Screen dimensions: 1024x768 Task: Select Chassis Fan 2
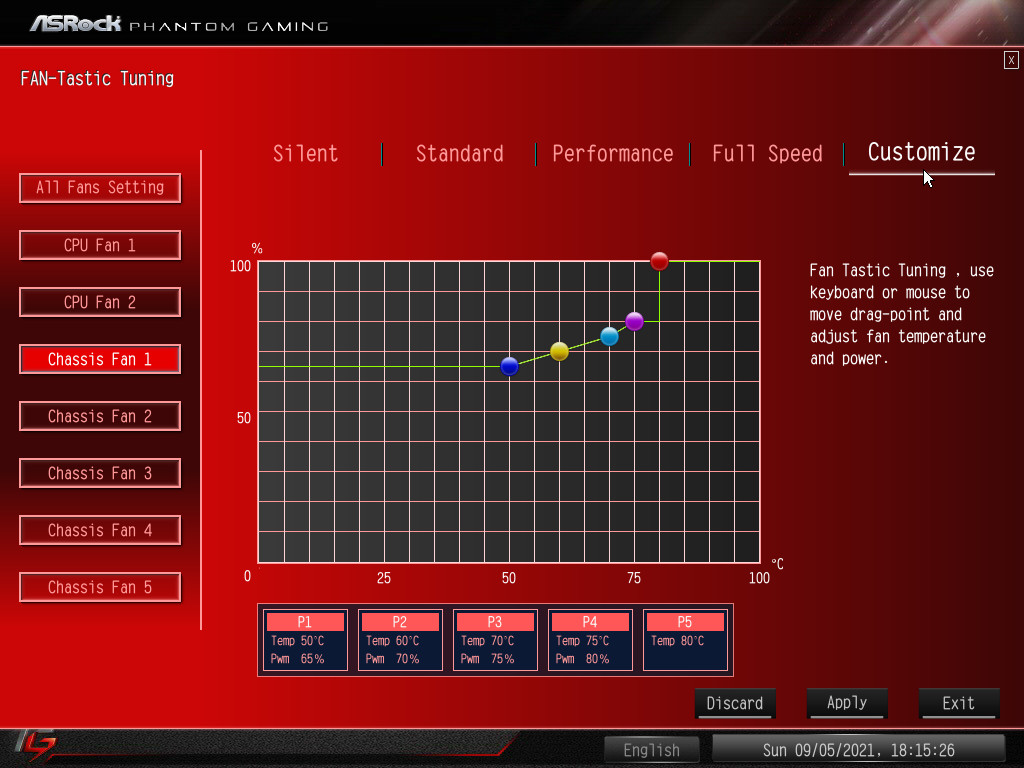tap(100, 417)
